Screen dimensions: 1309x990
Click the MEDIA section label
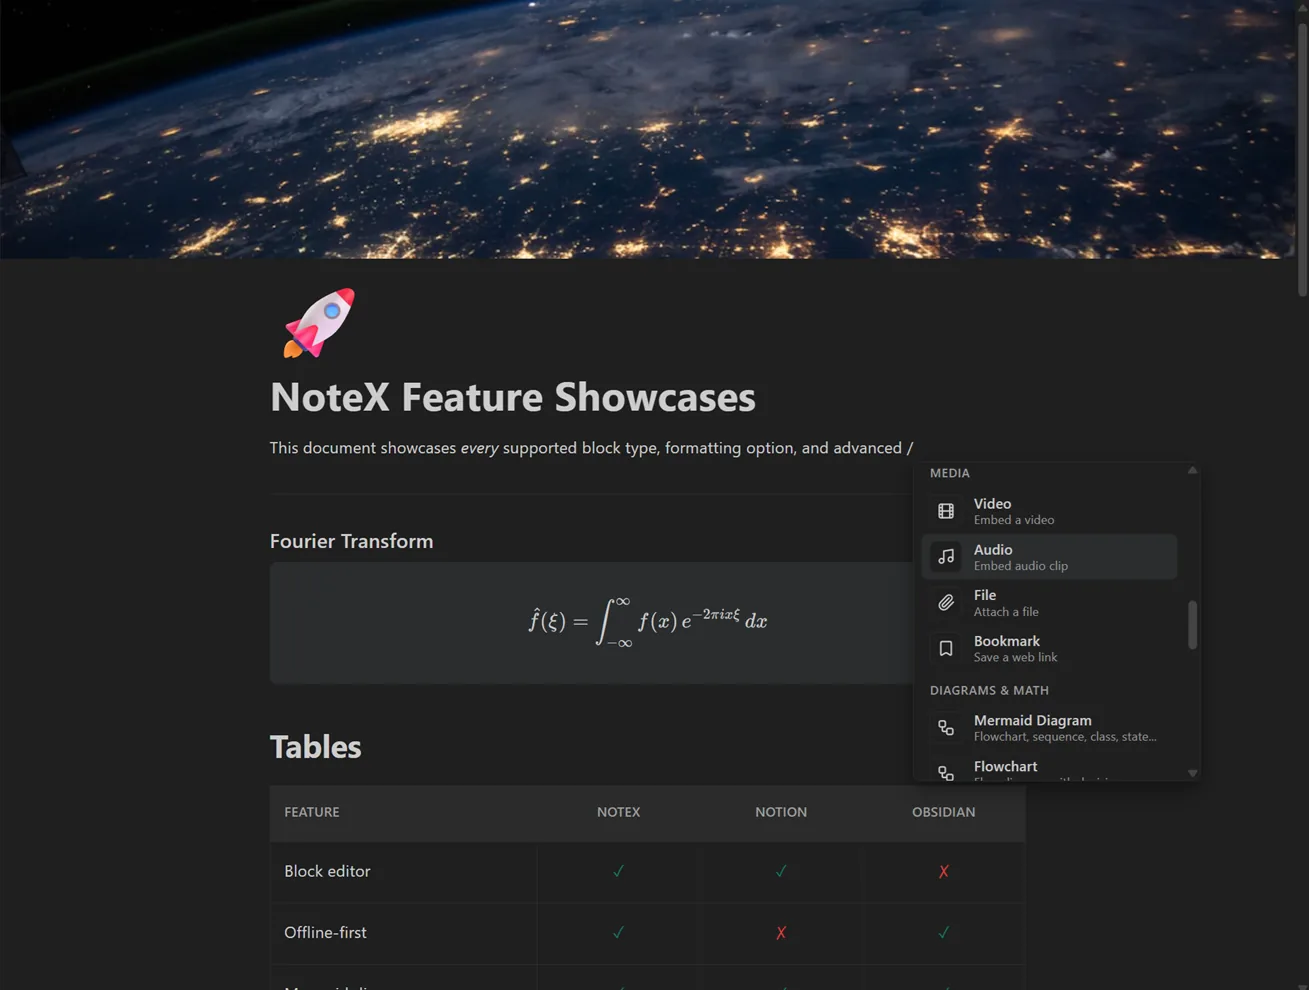point(950,473)
